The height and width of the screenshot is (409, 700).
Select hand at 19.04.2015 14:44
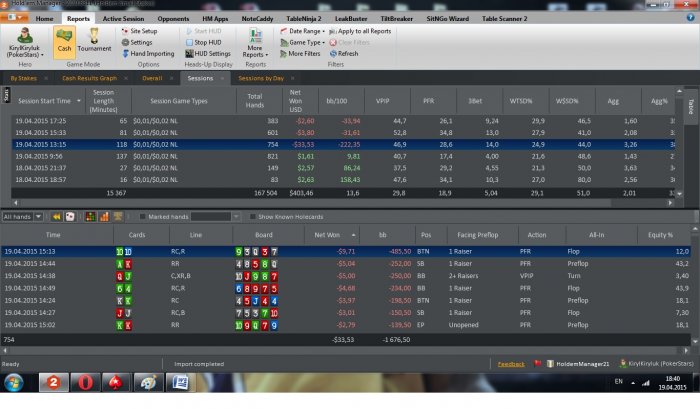(345, 263)
